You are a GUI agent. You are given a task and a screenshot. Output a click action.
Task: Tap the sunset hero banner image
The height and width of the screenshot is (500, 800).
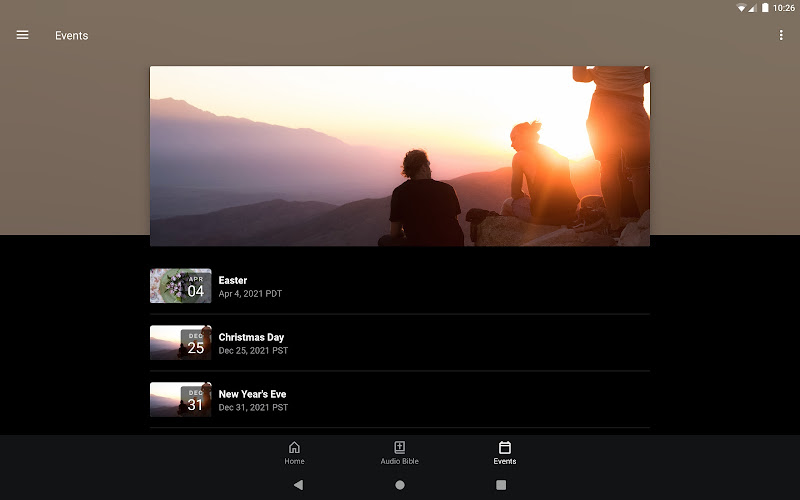point(400,156)
